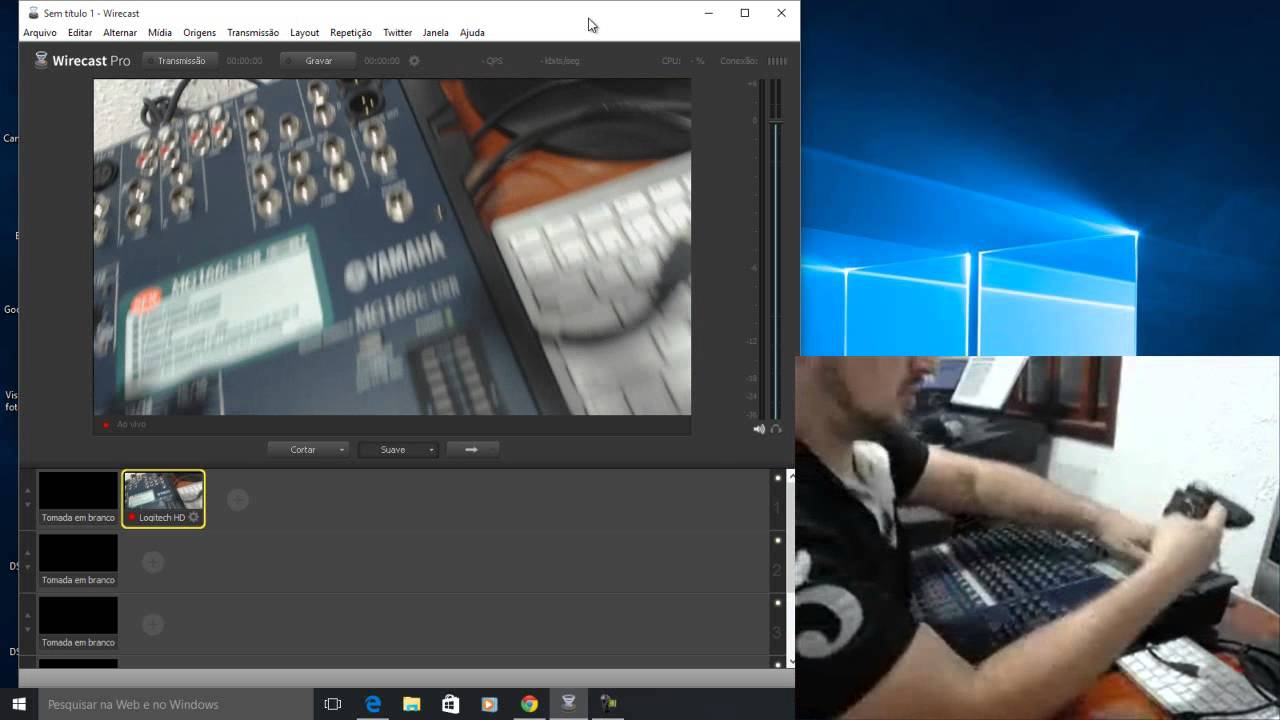Move layer 1 down with the arrow
1280x720 pixels.
[x=27, y=505]
